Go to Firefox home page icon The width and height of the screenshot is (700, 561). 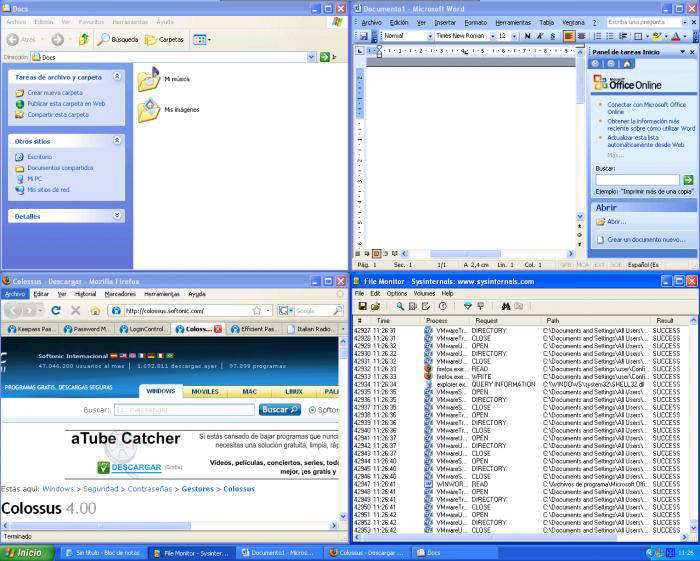click(x=95, y=311)
